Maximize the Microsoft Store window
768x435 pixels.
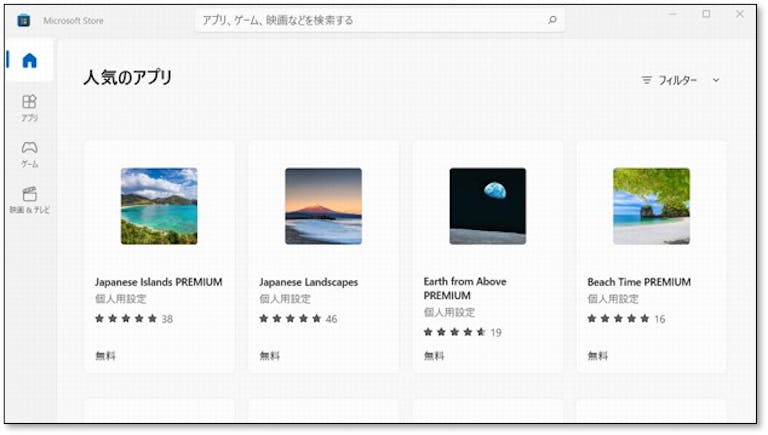706,14
